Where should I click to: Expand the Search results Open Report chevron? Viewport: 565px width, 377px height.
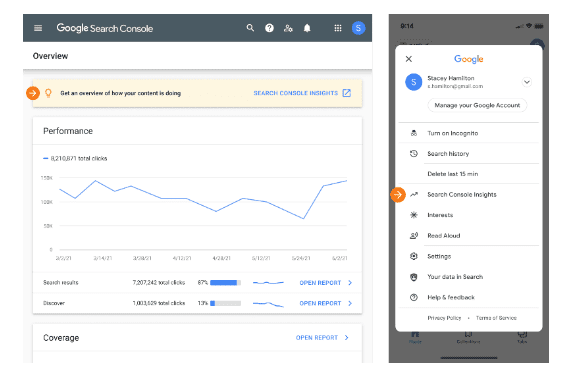[350, 283]
